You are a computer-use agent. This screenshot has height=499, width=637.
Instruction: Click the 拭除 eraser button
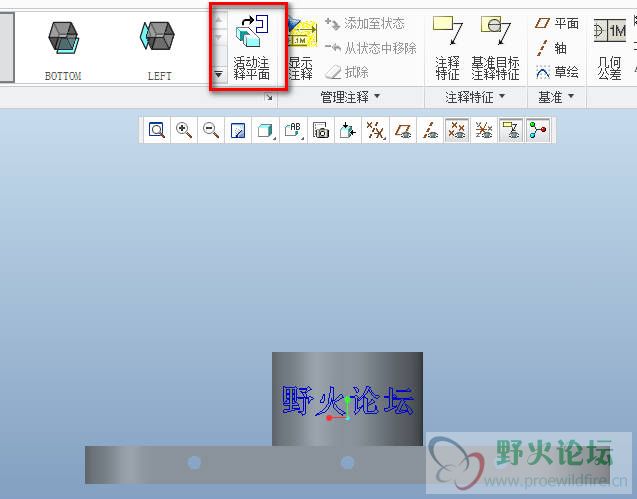pos(347,72)
